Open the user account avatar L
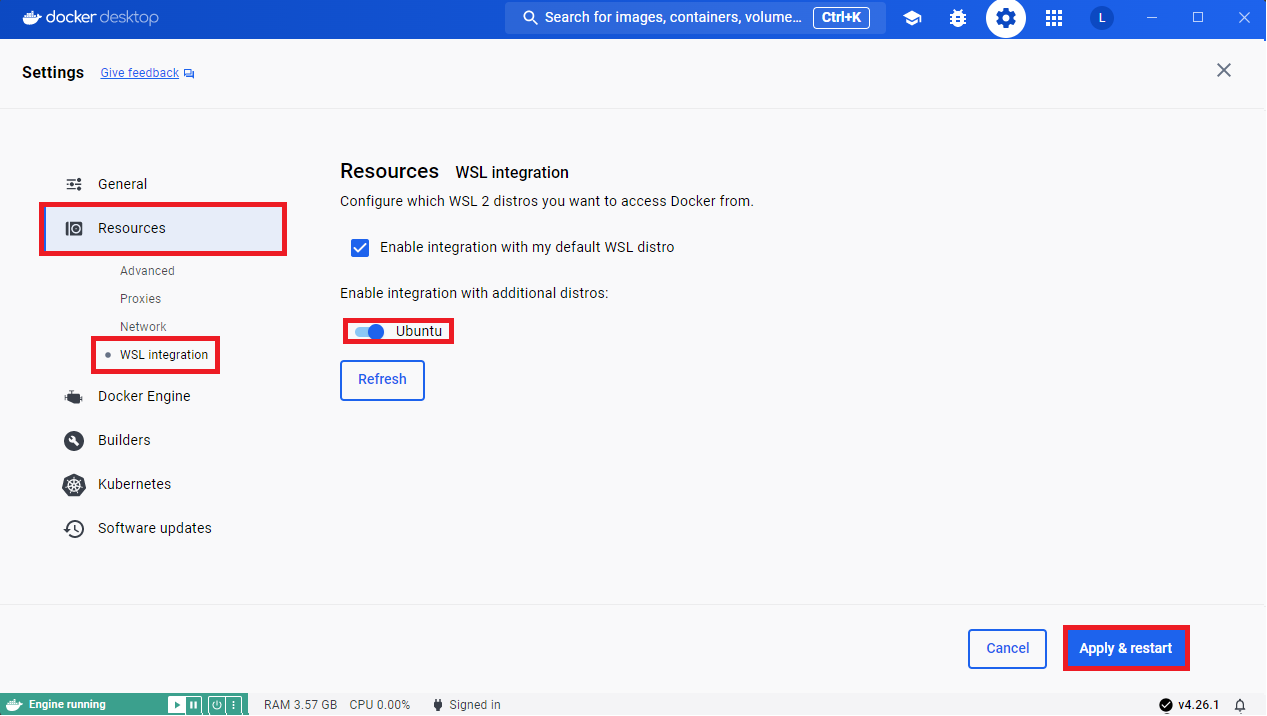The width and height of the screenshot is (1267, 716). 1102,18
